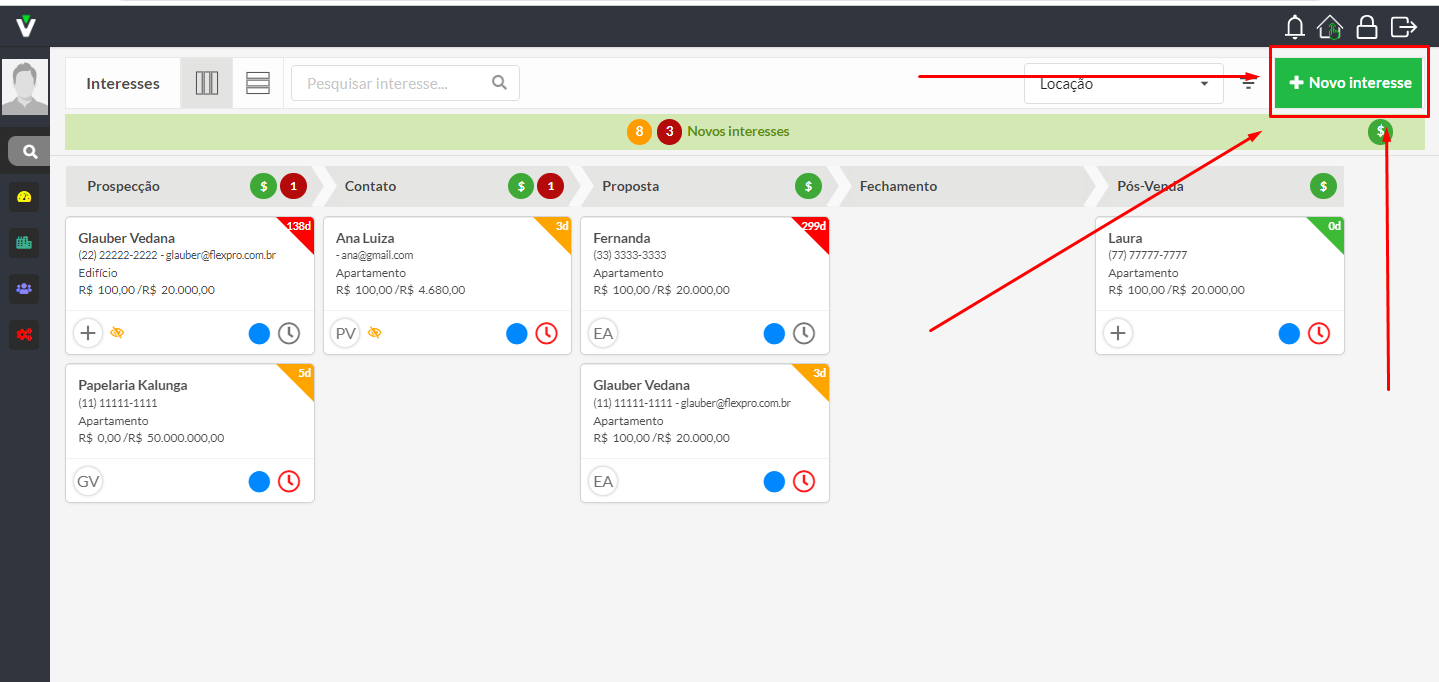Open the user avatar photo
Image resolution: width=1439 pixels, height=682 pixels.
25,87
